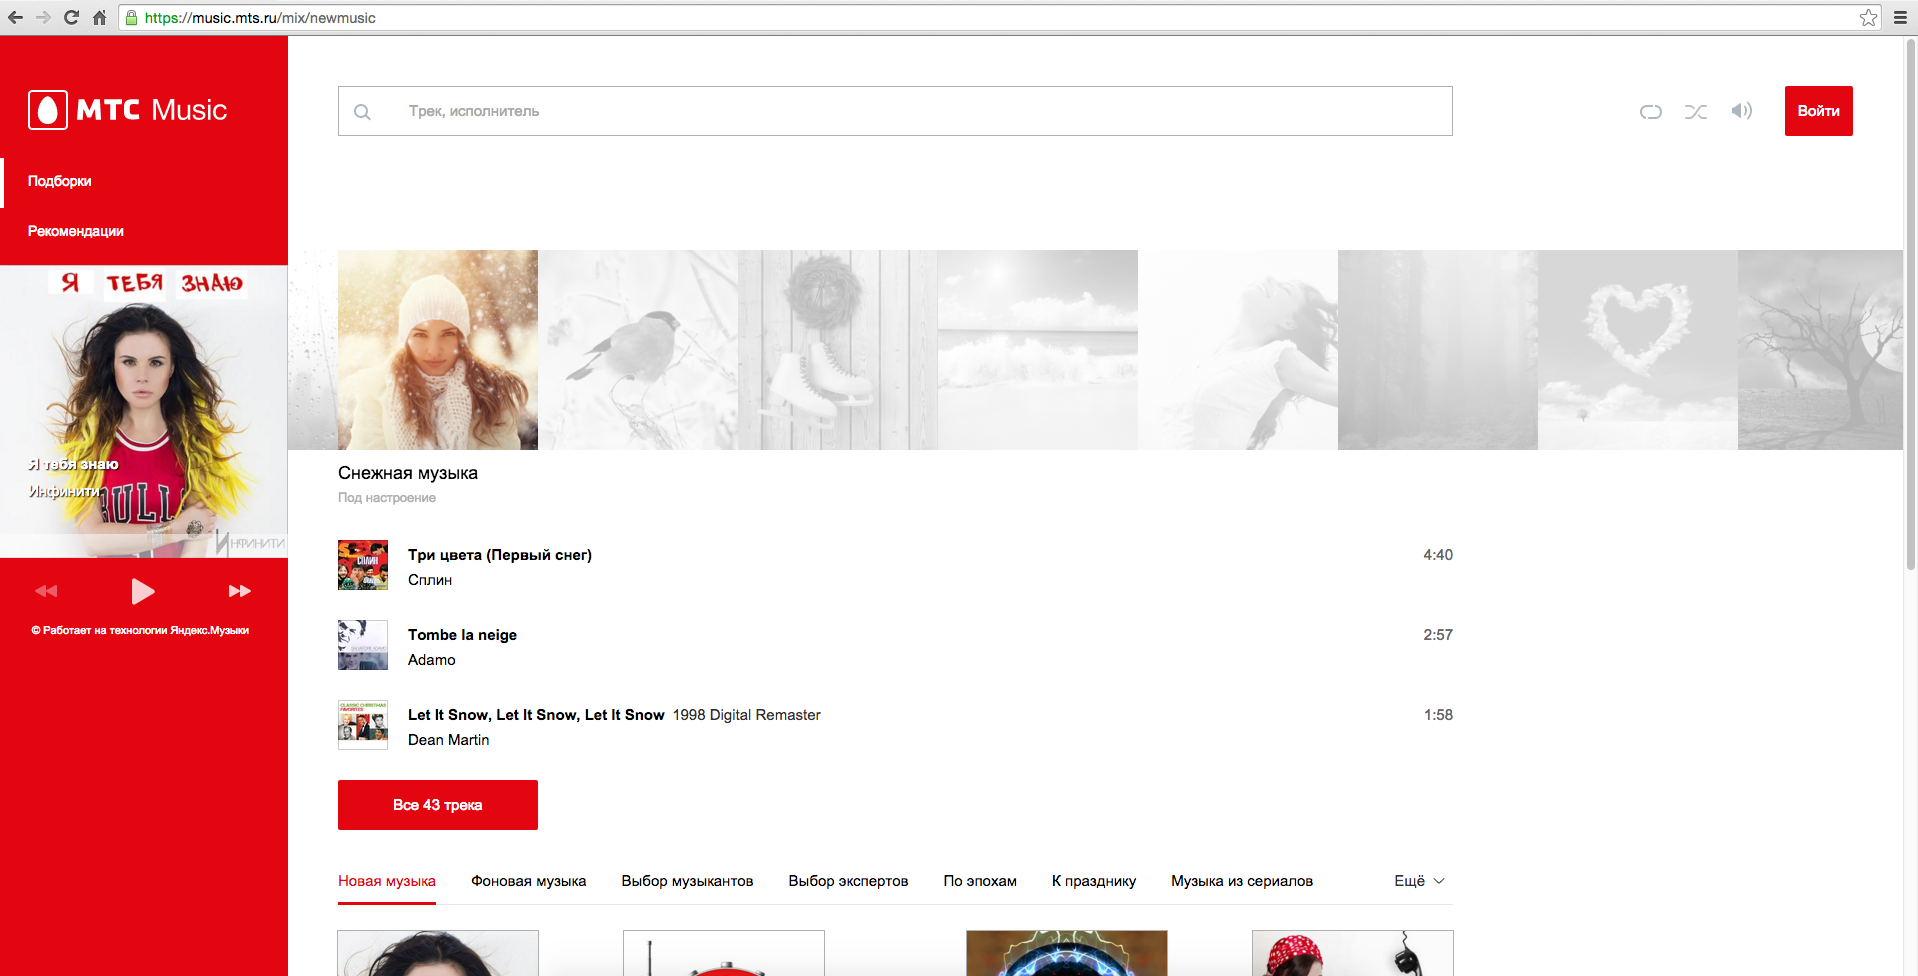This screenshot has height=976, width=1918.
Task: Go back to the previous track
Action: (46, 591)
